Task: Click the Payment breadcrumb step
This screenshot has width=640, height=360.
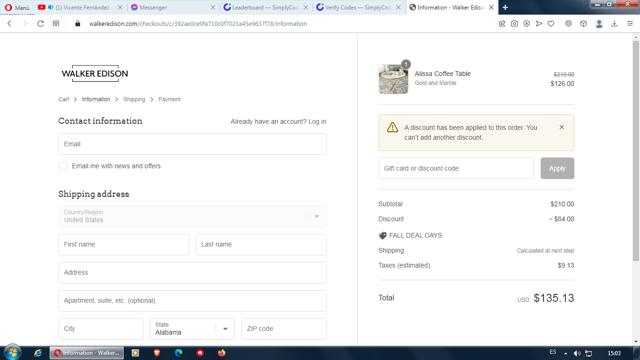Action: coord(169,99)
